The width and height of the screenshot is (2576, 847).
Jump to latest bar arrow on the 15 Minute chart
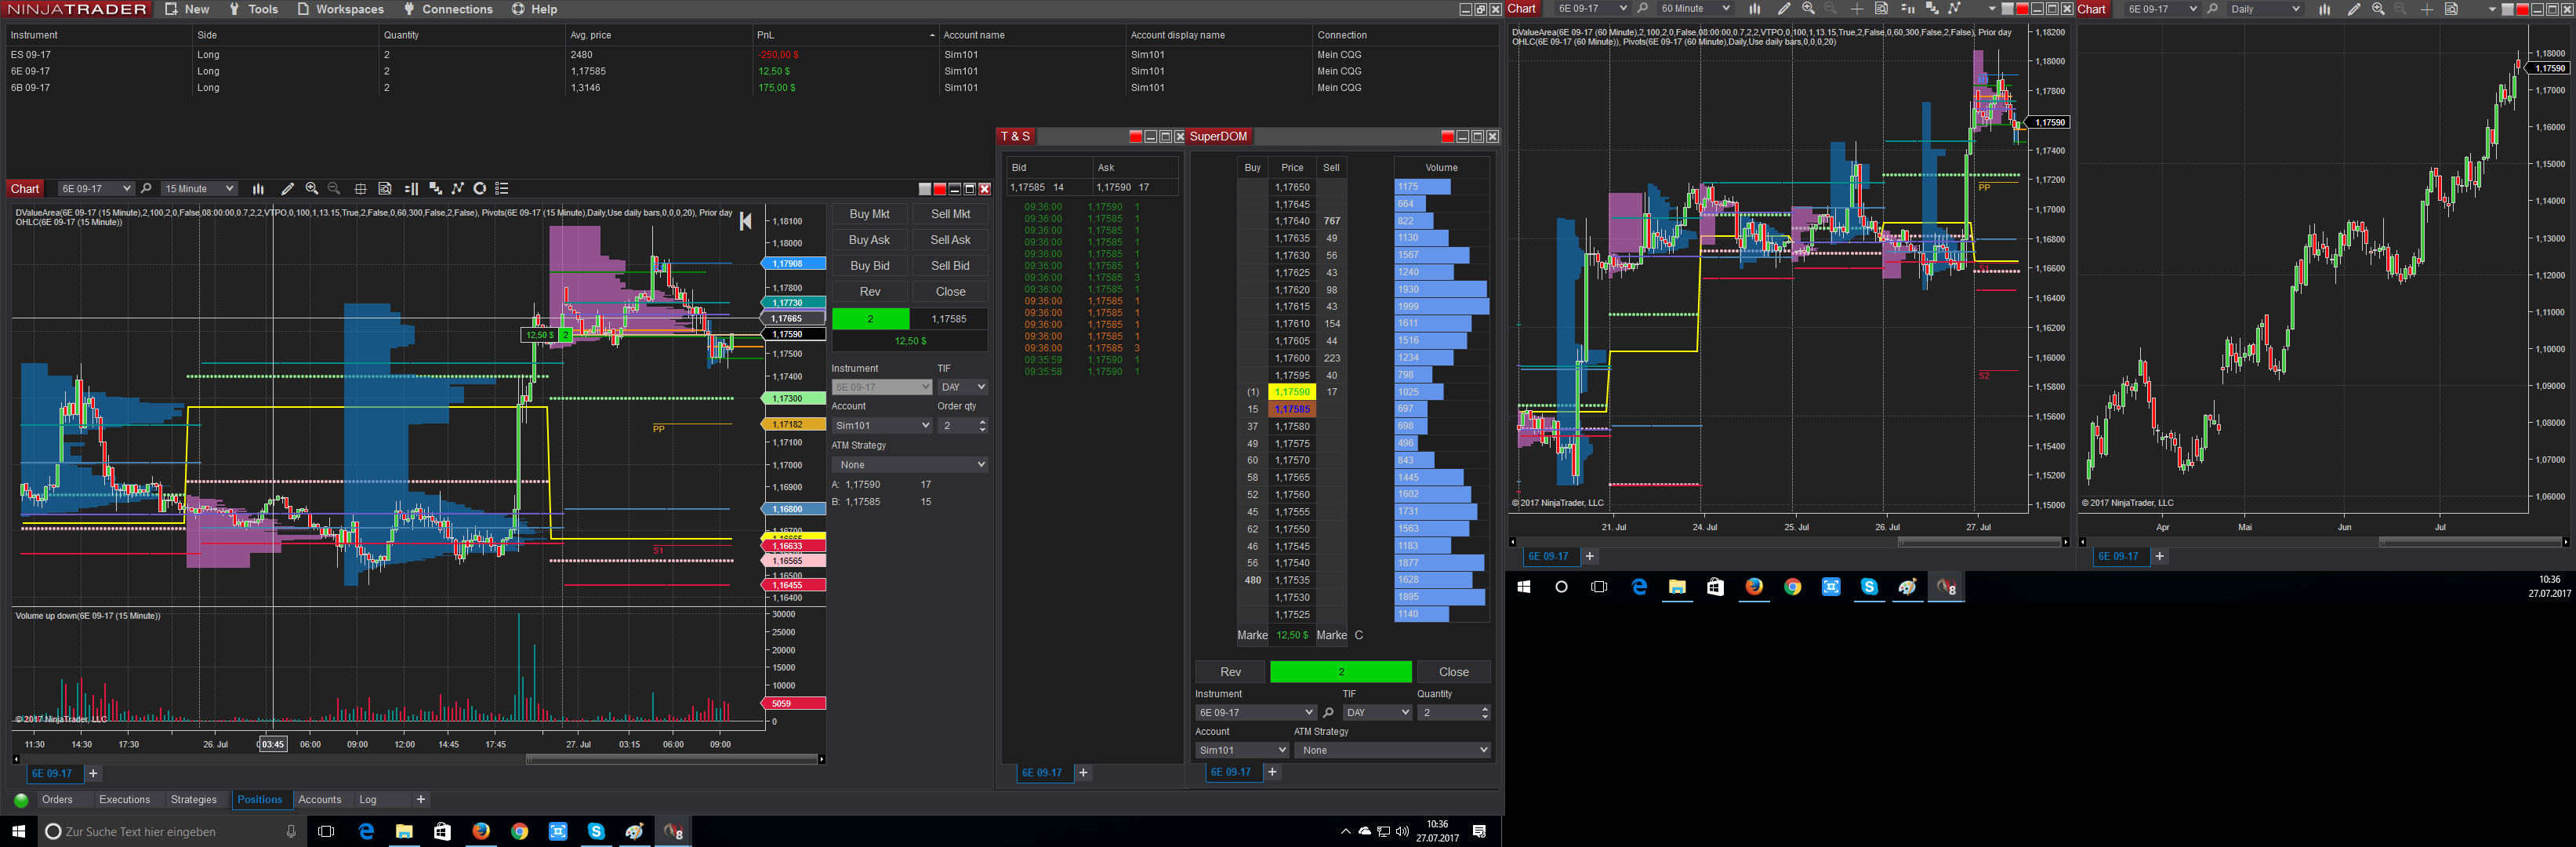coord(745,222)
